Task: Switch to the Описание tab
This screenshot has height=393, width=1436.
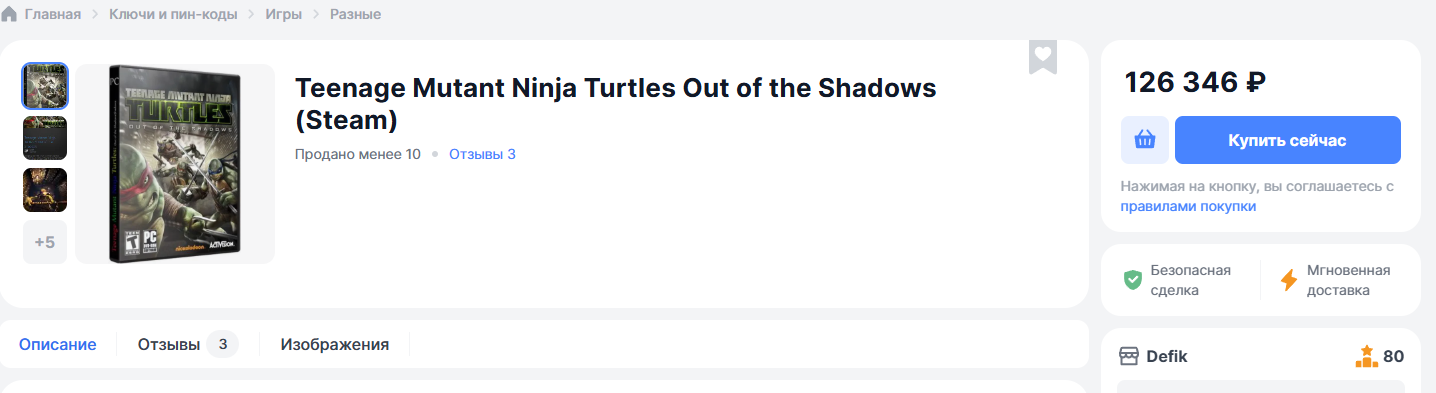Action: coord(58,344)
